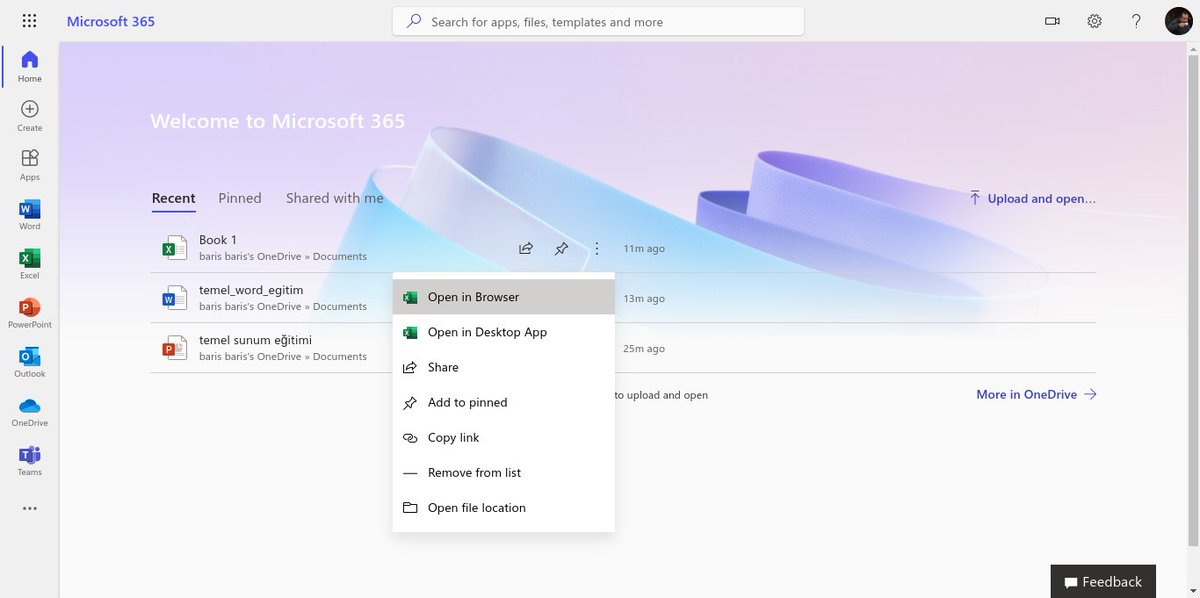Switch to Shared with me tab
1200x598 pixels.
coord(335,198)
